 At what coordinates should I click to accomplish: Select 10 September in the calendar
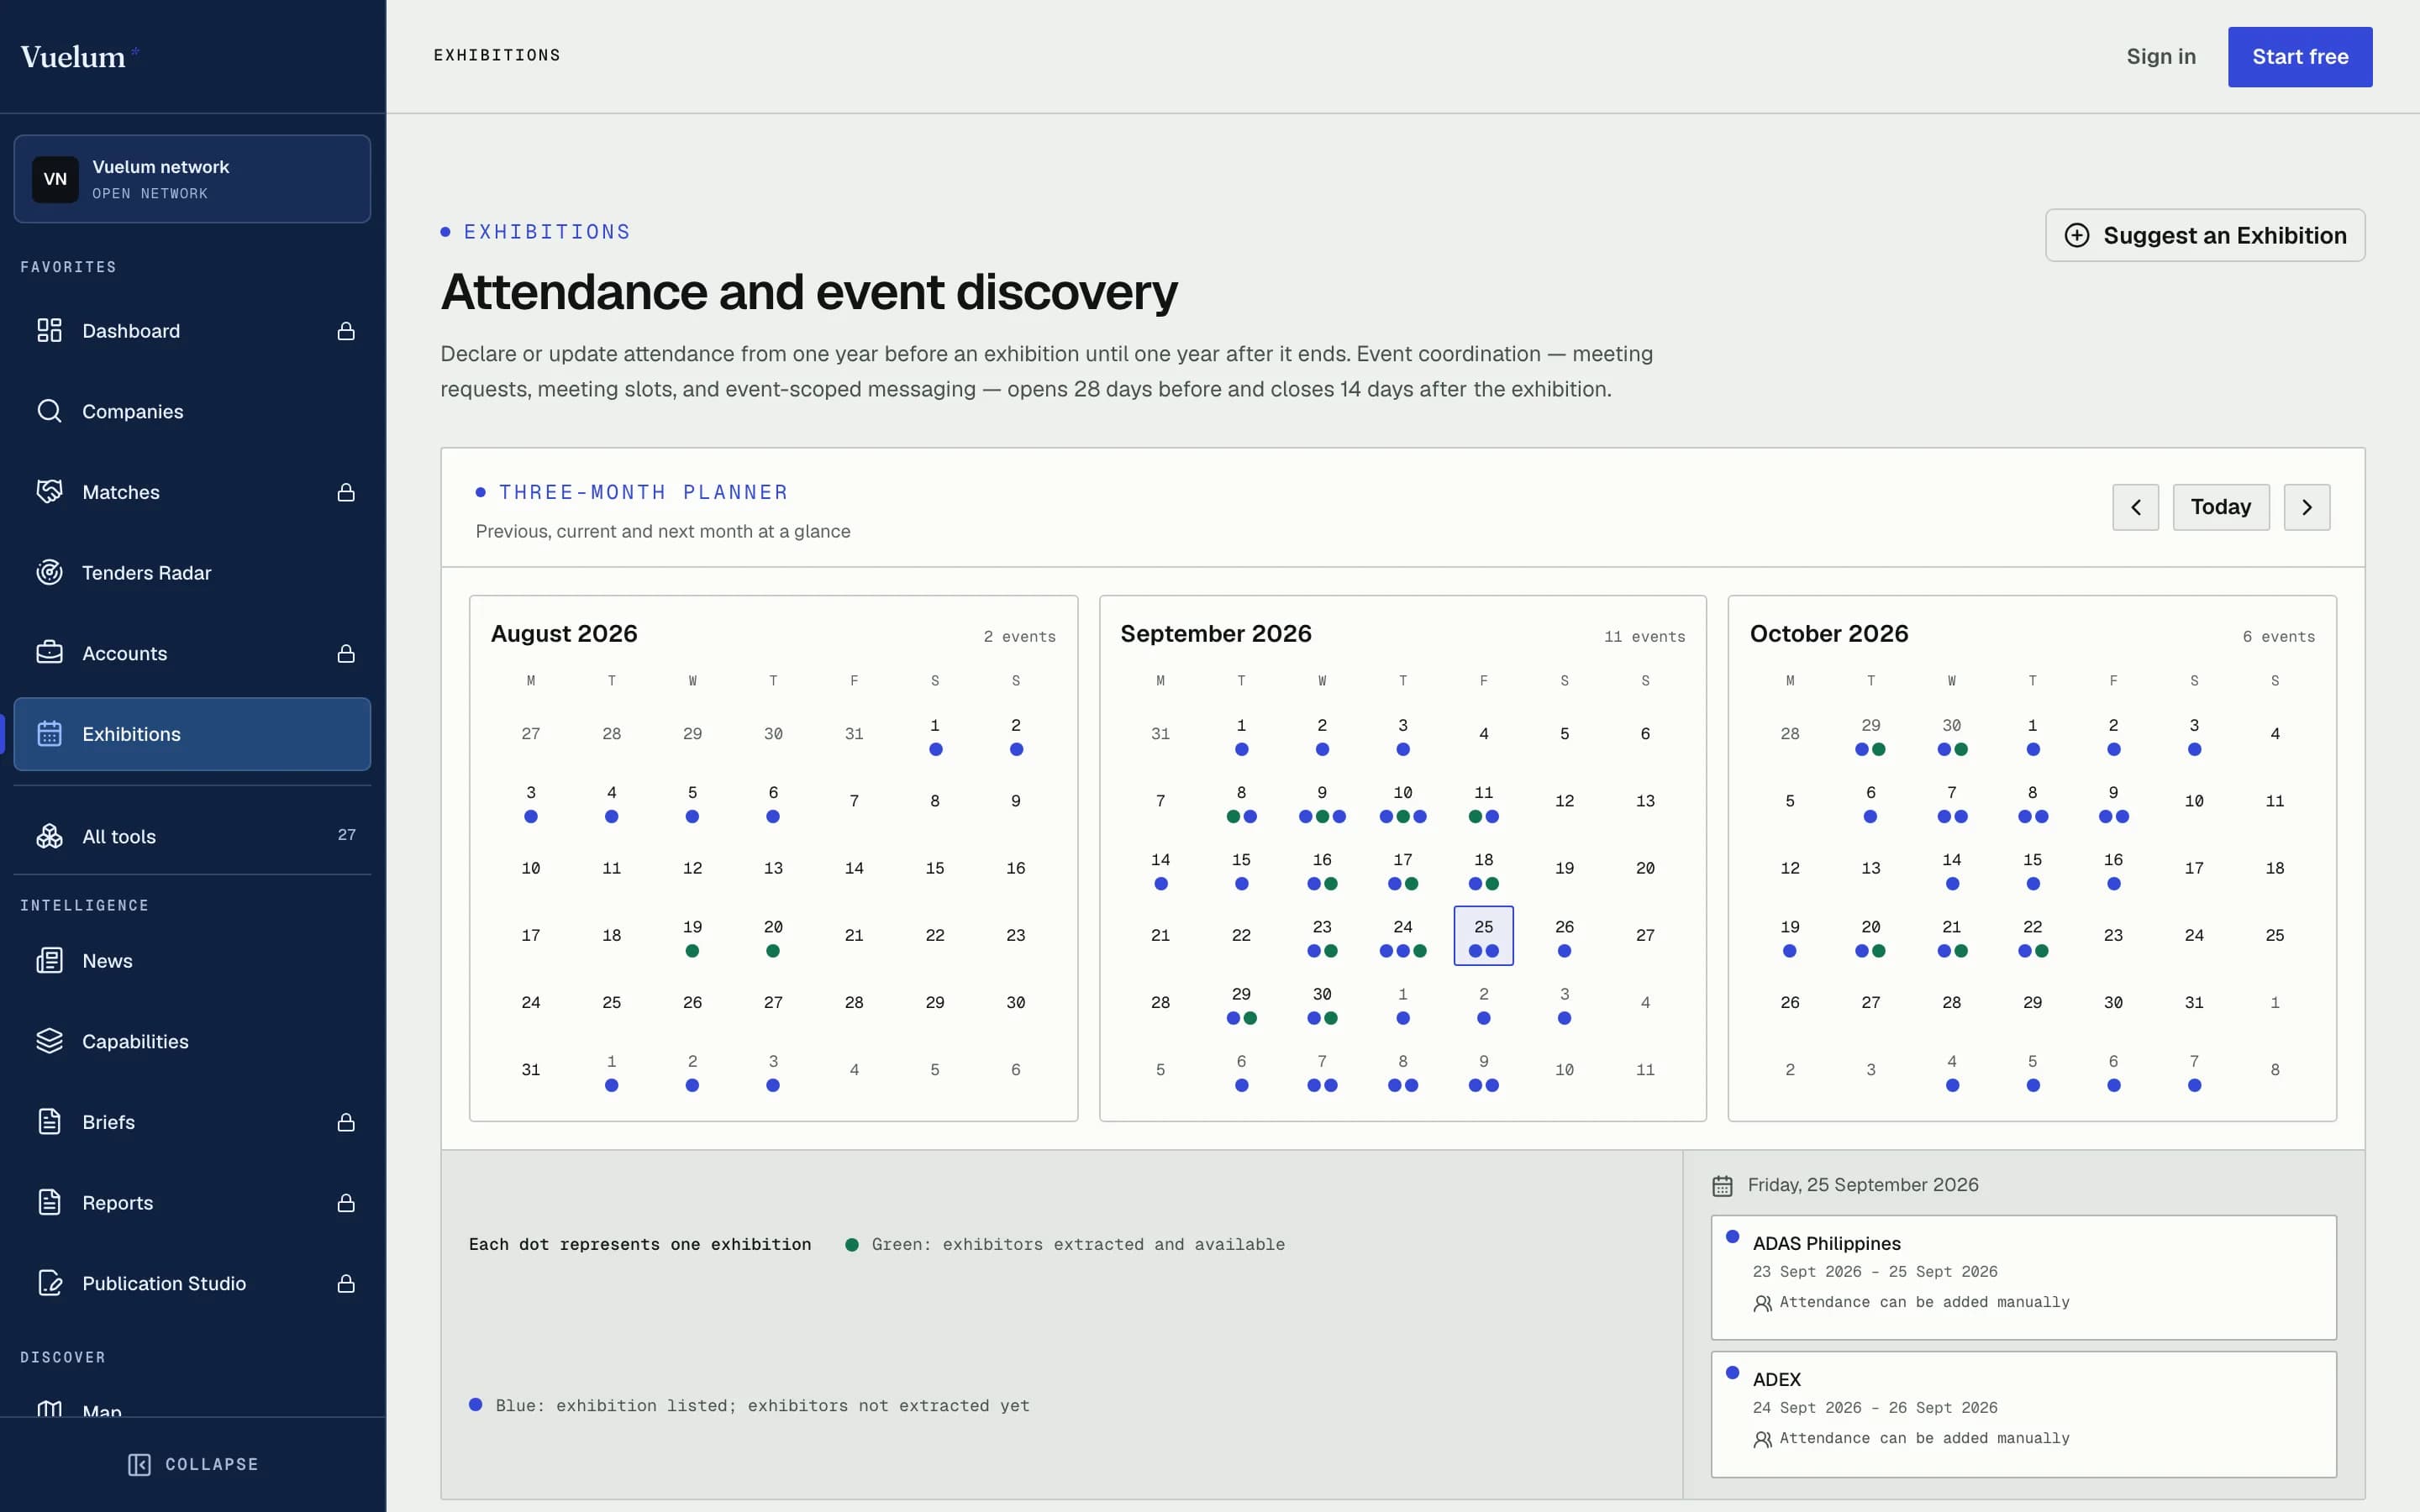(1403, 802)
